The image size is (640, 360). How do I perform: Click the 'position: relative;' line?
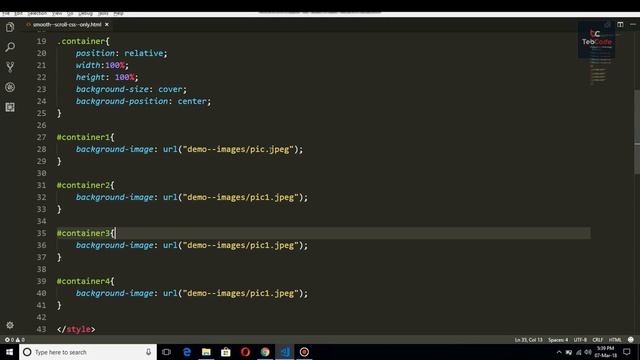click(x=121, y=53)
